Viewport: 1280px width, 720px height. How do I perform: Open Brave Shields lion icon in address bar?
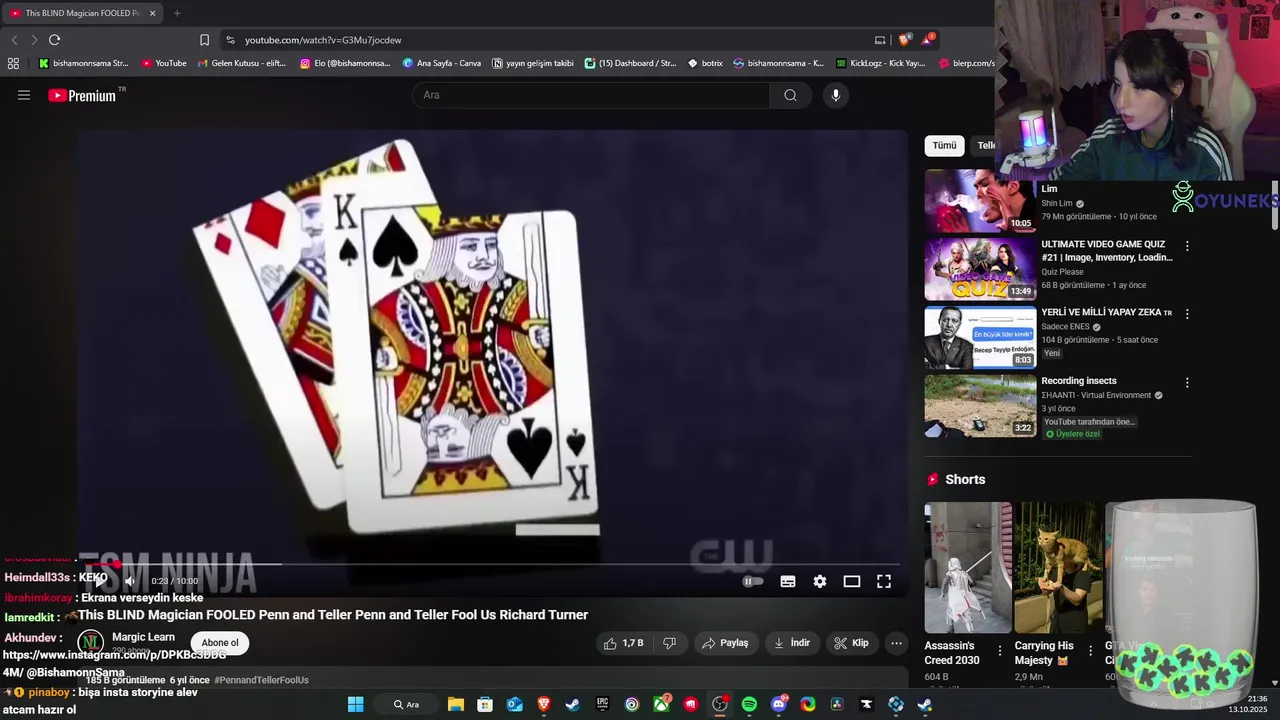[905, 40]
